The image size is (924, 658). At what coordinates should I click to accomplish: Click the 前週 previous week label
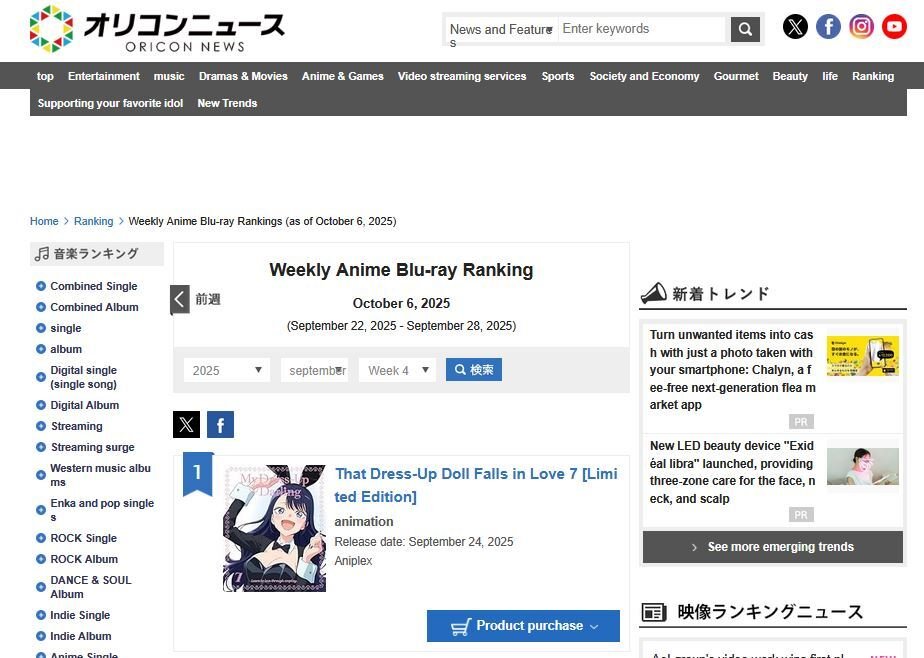coord(208,299)
